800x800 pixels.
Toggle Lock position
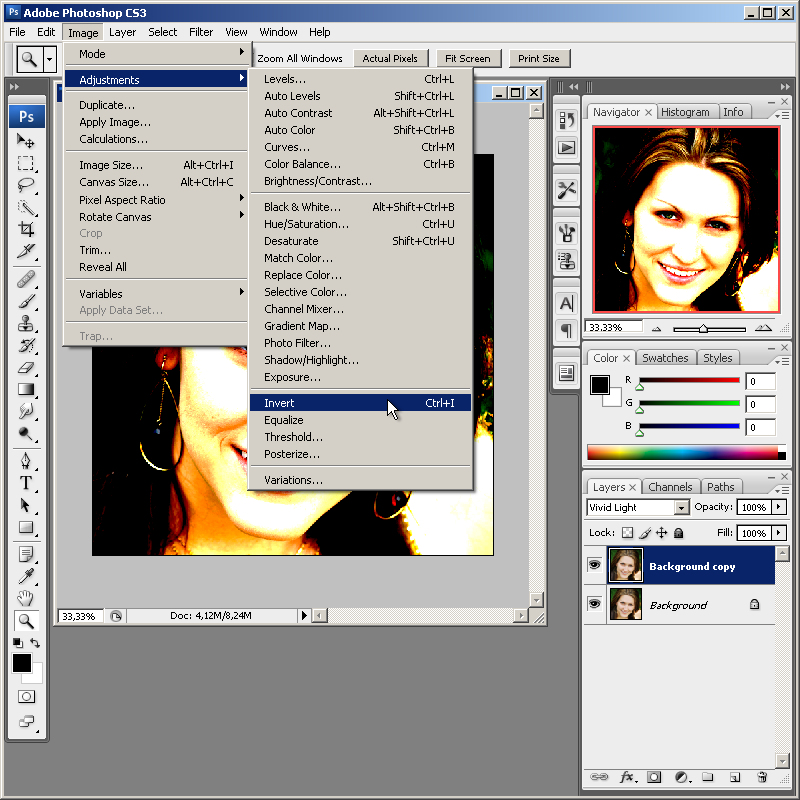662,533
